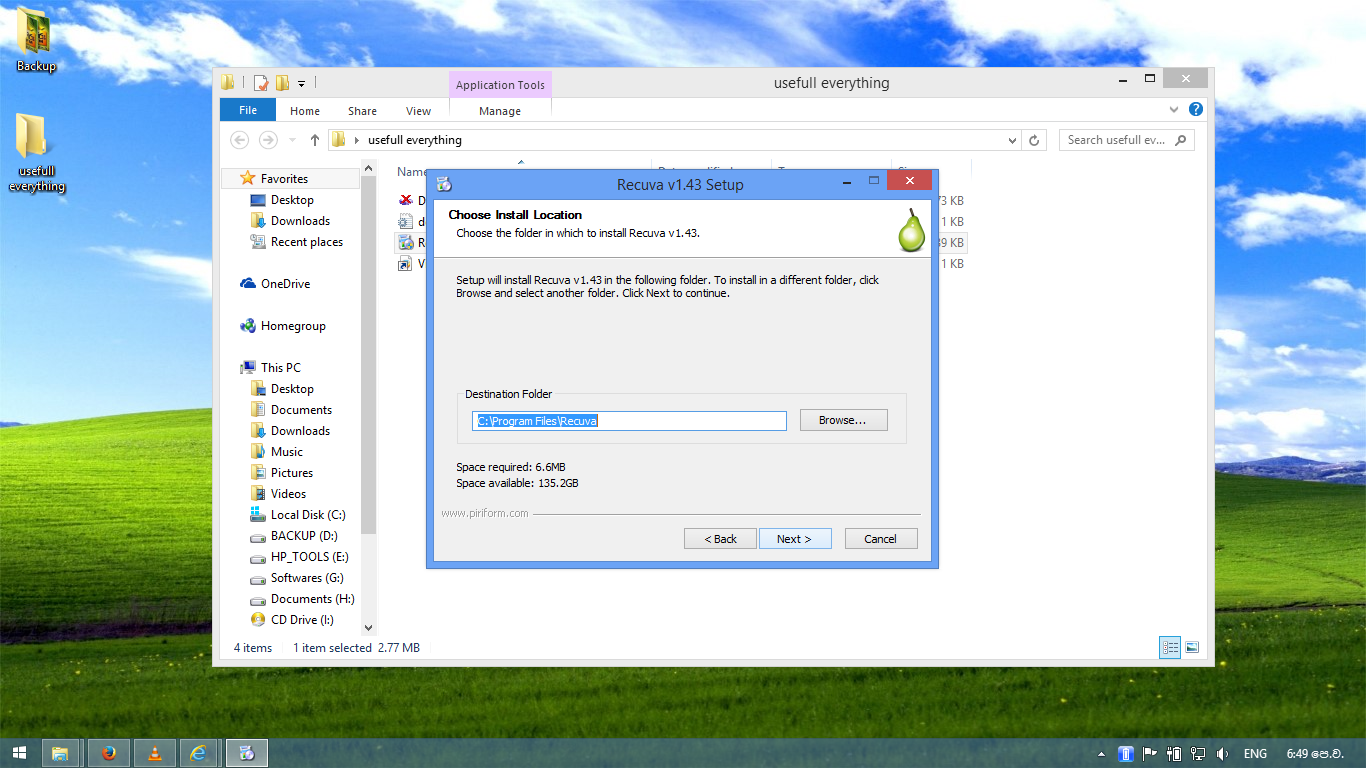Select BACKUP (D:) drive
This screenshot has width=1366, height=768.
click(x=304, y=536)
